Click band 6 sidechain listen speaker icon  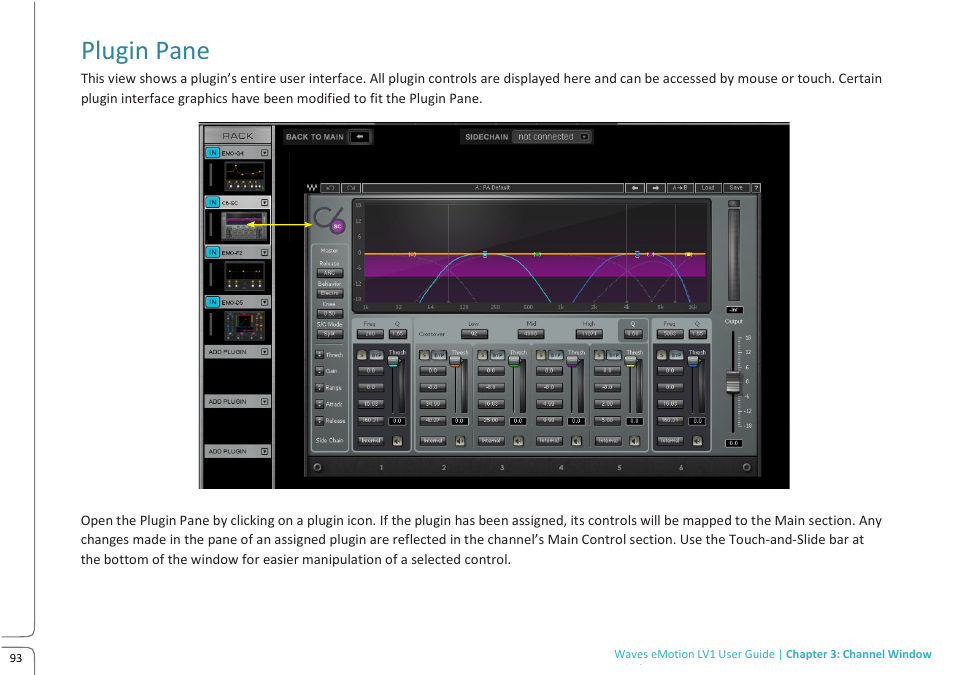coord(697,441)
